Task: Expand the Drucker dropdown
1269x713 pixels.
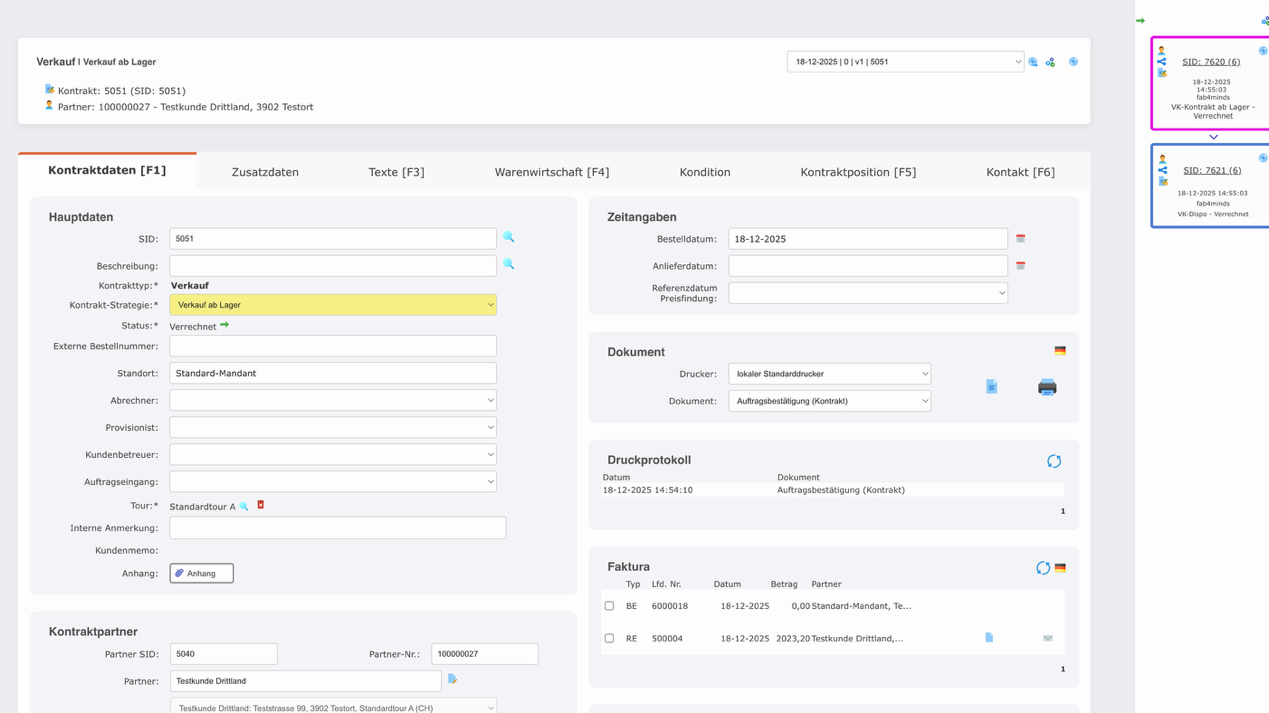Action: (x=829, y=374)
